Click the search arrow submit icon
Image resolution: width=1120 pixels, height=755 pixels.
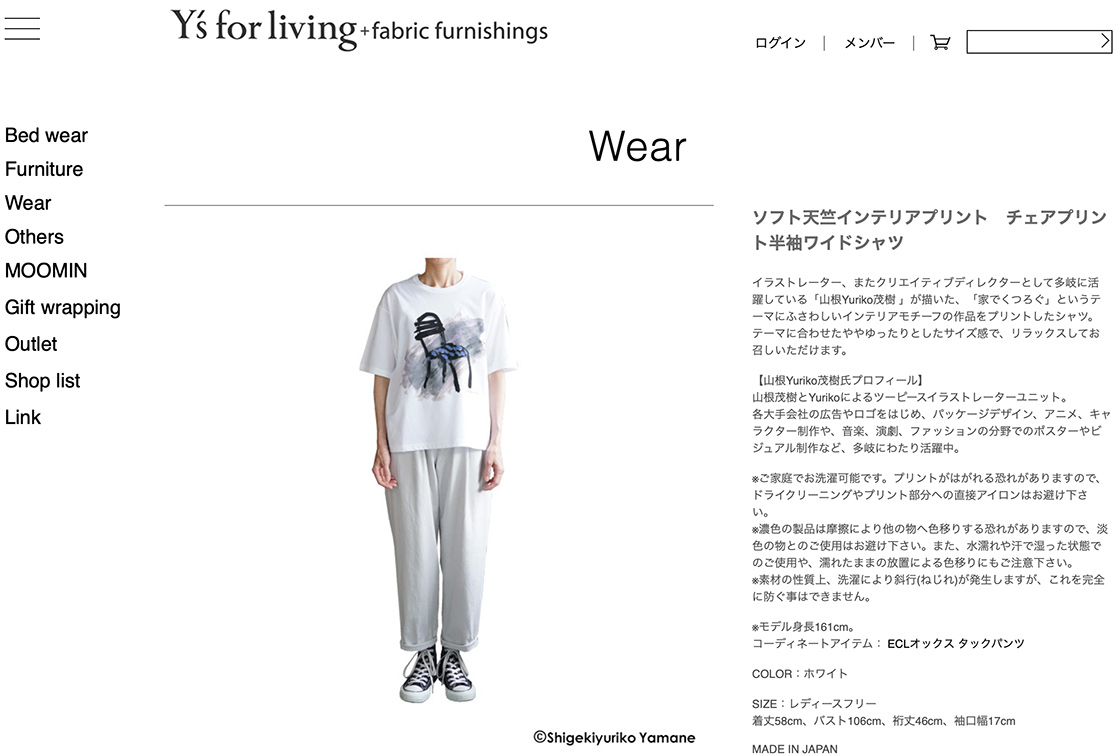tap(1104, 41)
